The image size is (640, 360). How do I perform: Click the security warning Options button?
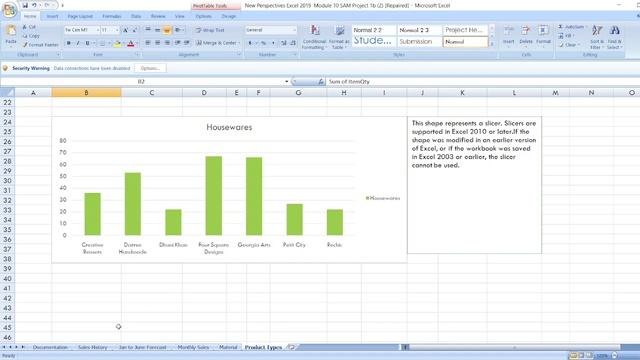coord(150,68)
